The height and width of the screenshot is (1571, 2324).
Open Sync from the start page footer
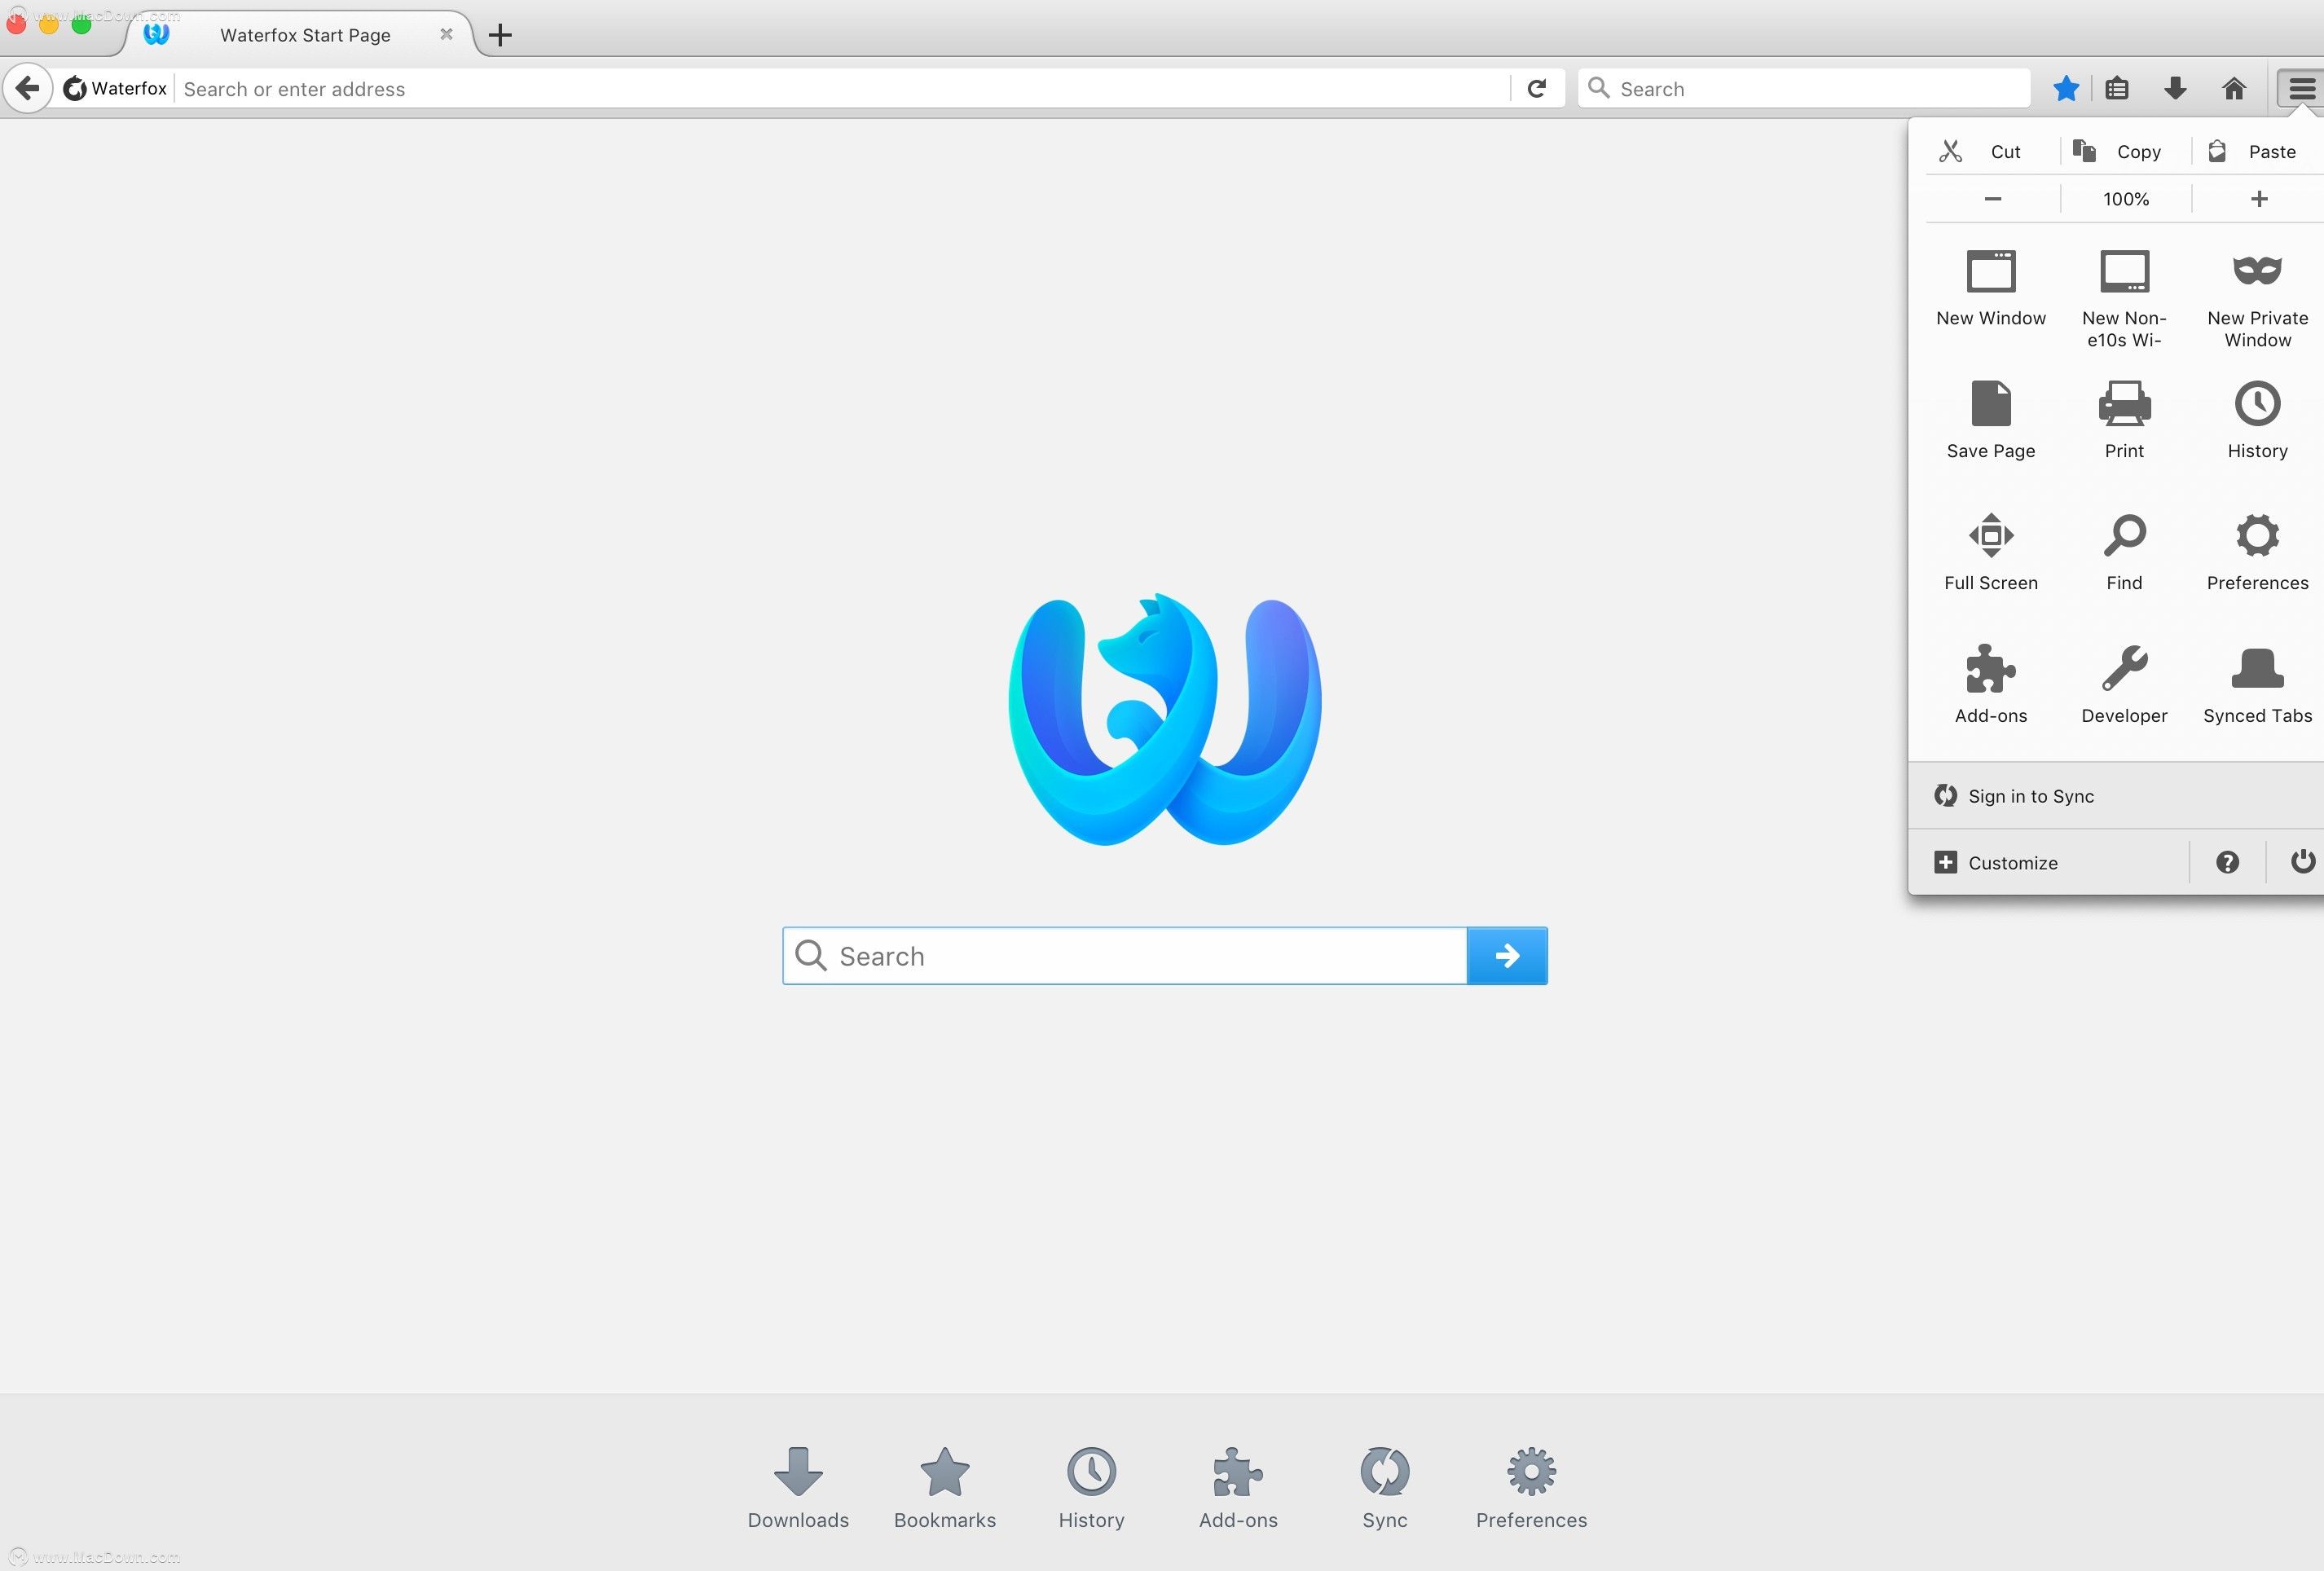[1385, 1488]
